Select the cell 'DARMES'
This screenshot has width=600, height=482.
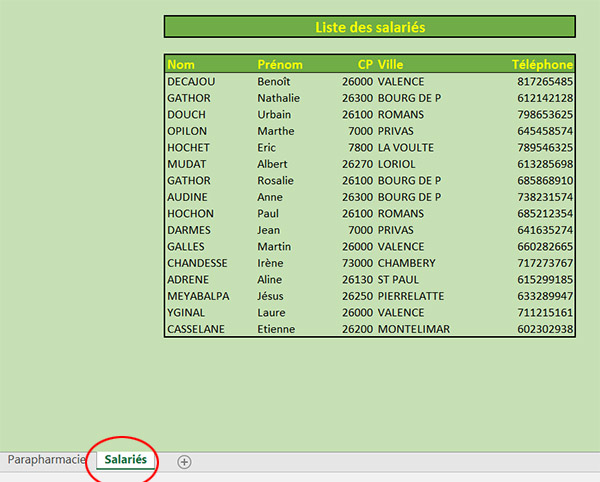point(189,230)
